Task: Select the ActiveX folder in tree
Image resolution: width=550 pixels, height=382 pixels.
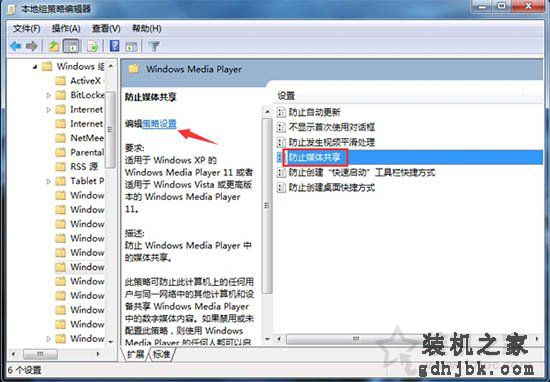Action: tap(85, 81)
